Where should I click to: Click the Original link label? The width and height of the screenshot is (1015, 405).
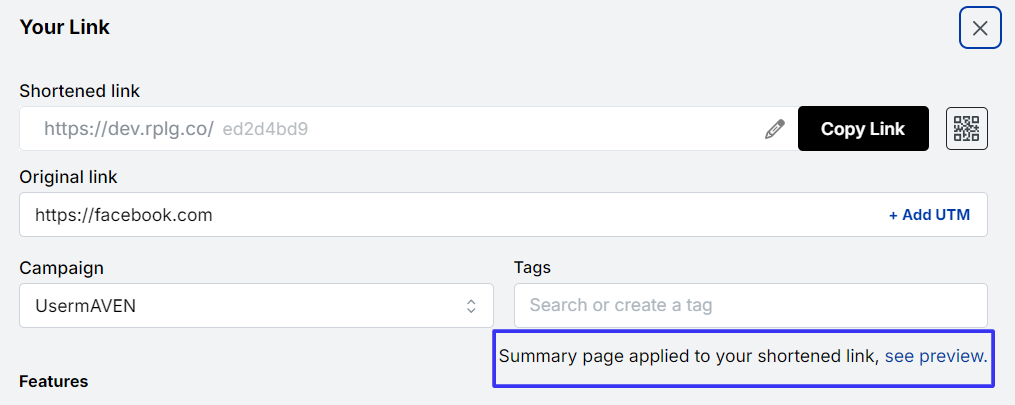69,177
